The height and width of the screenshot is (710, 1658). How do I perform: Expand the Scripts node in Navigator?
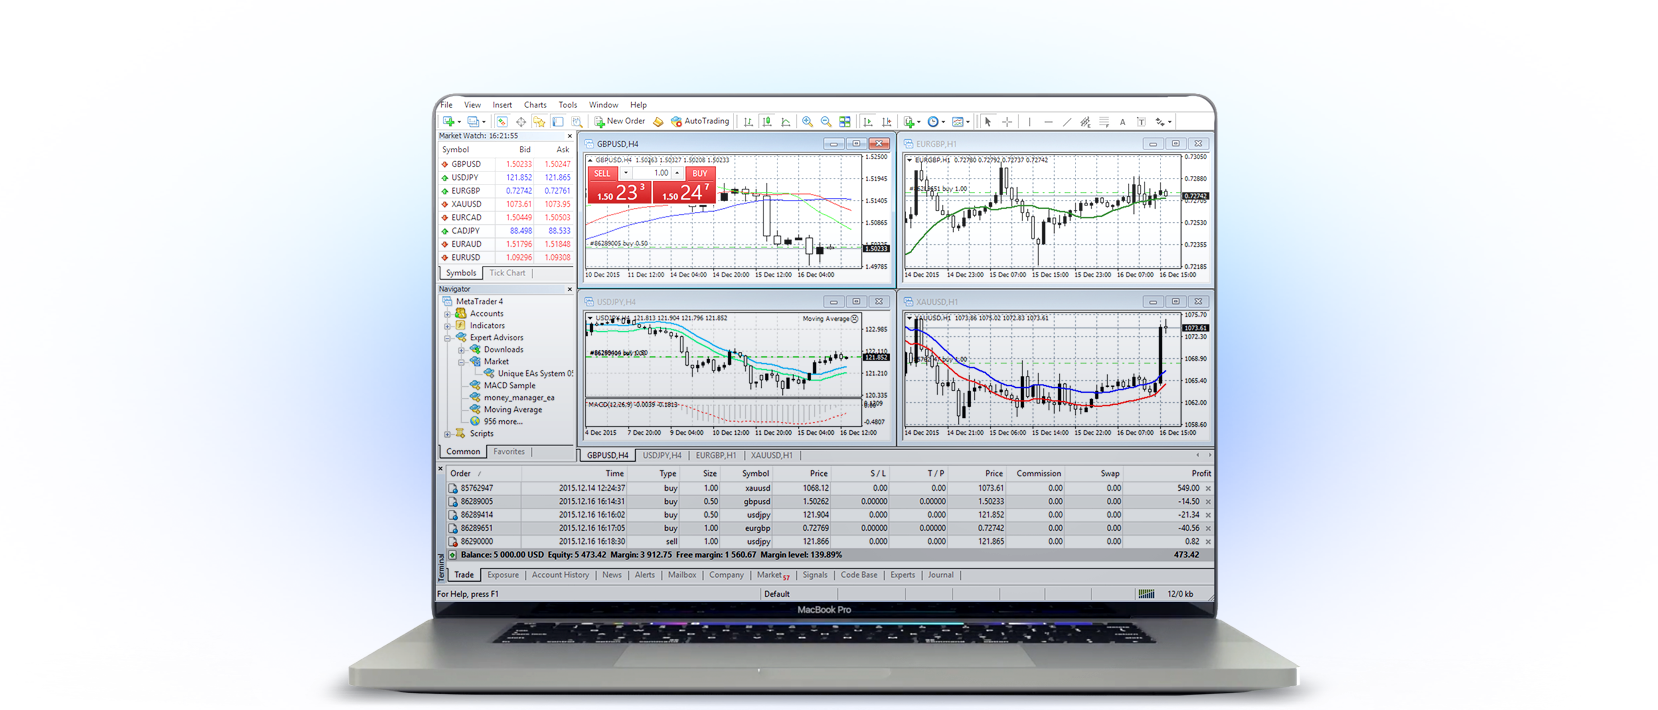(448, 434)
